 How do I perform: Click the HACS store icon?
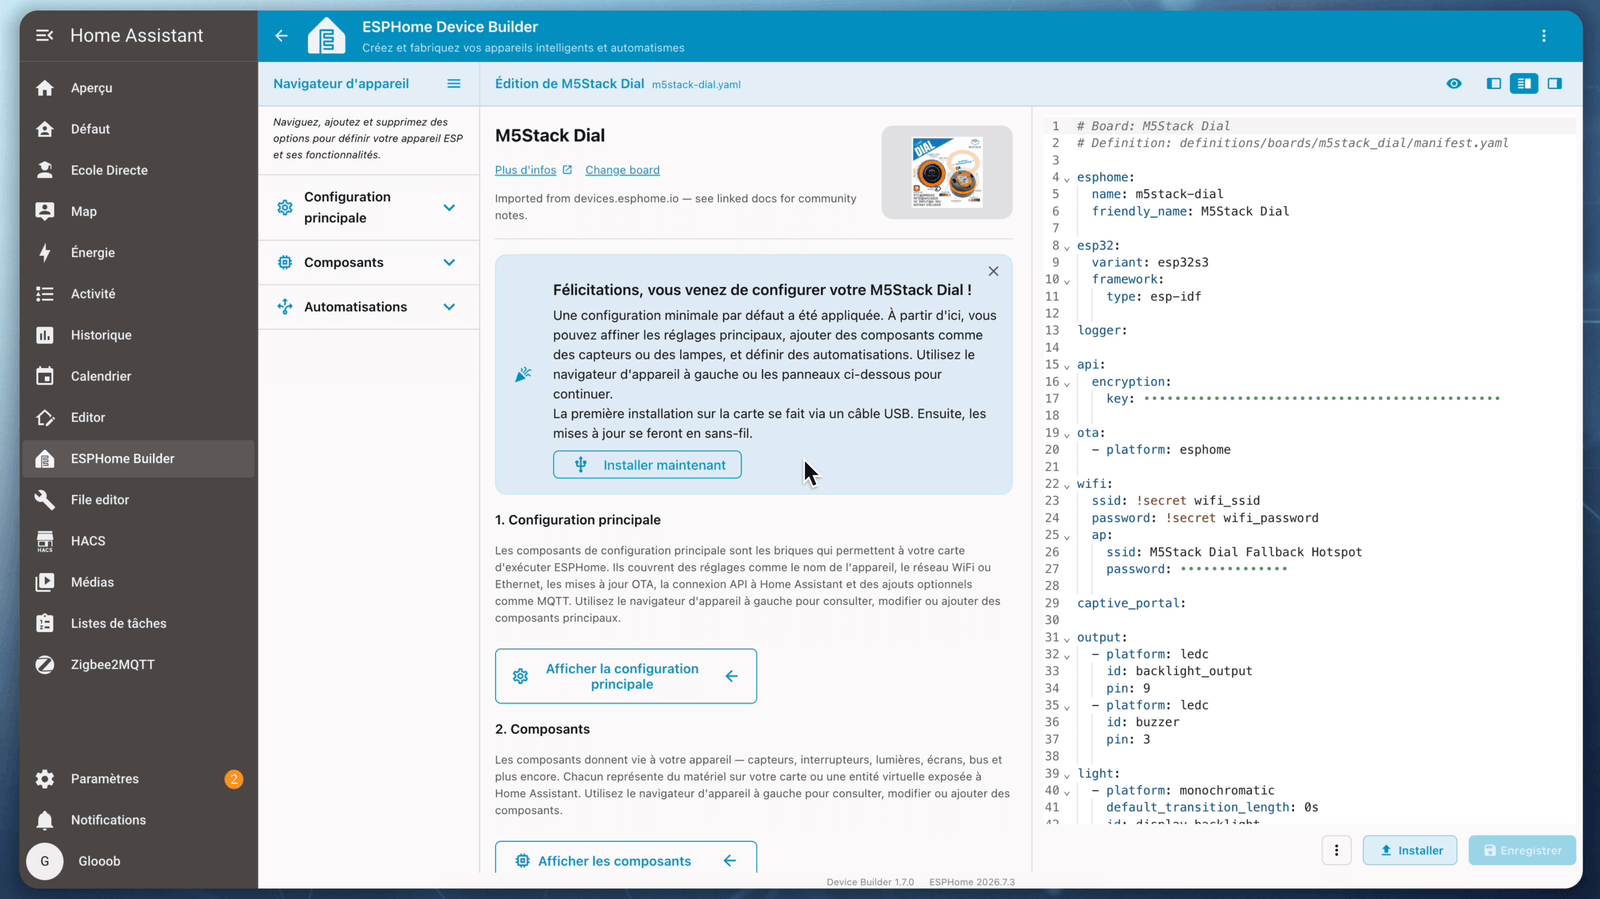(x=45, y=541)
